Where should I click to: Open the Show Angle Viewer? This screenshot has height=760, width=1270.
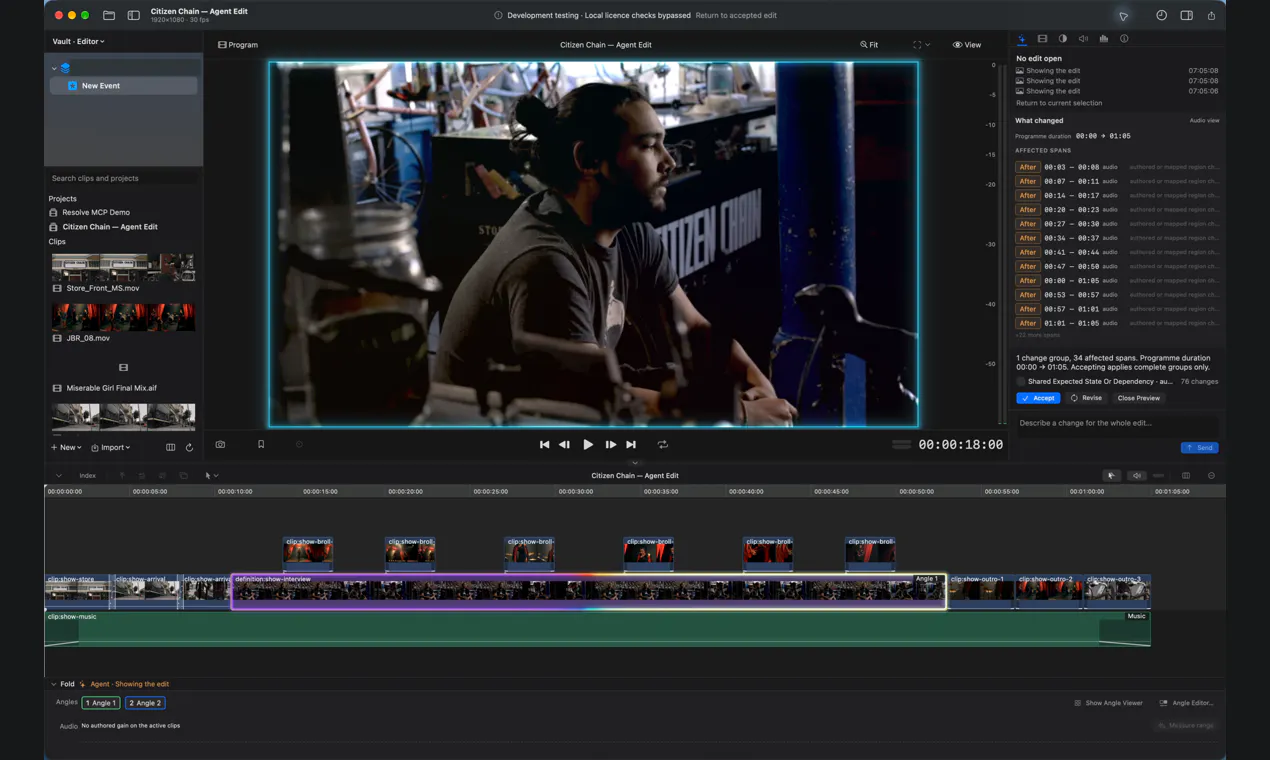tap(1108, 703)
